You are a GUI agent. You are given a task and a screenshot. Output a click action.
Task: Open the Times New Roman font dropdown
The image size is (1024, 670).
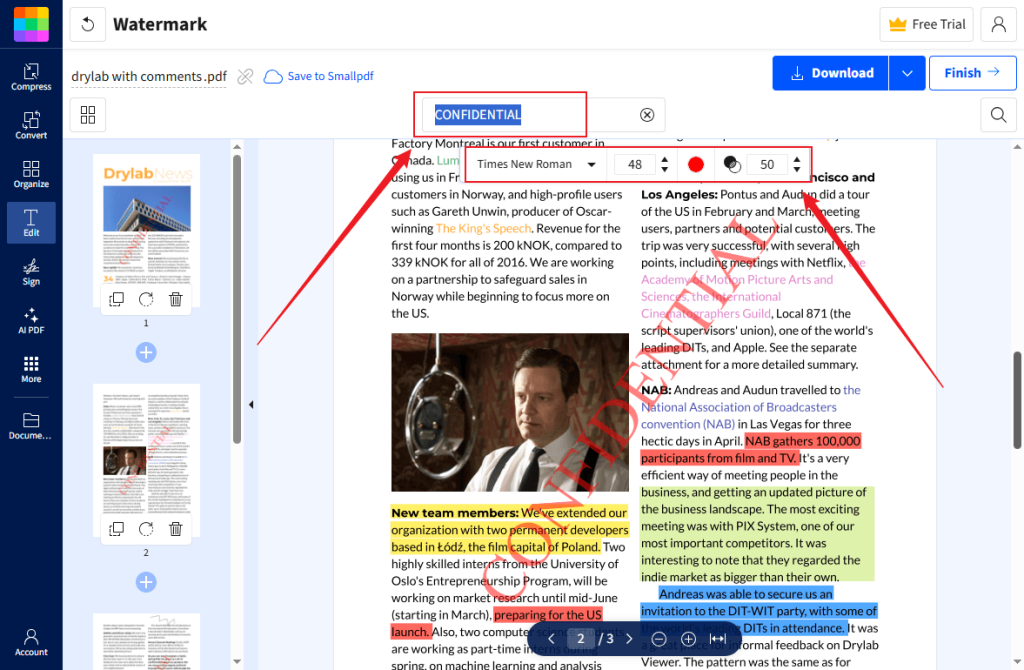pos(534,164)
